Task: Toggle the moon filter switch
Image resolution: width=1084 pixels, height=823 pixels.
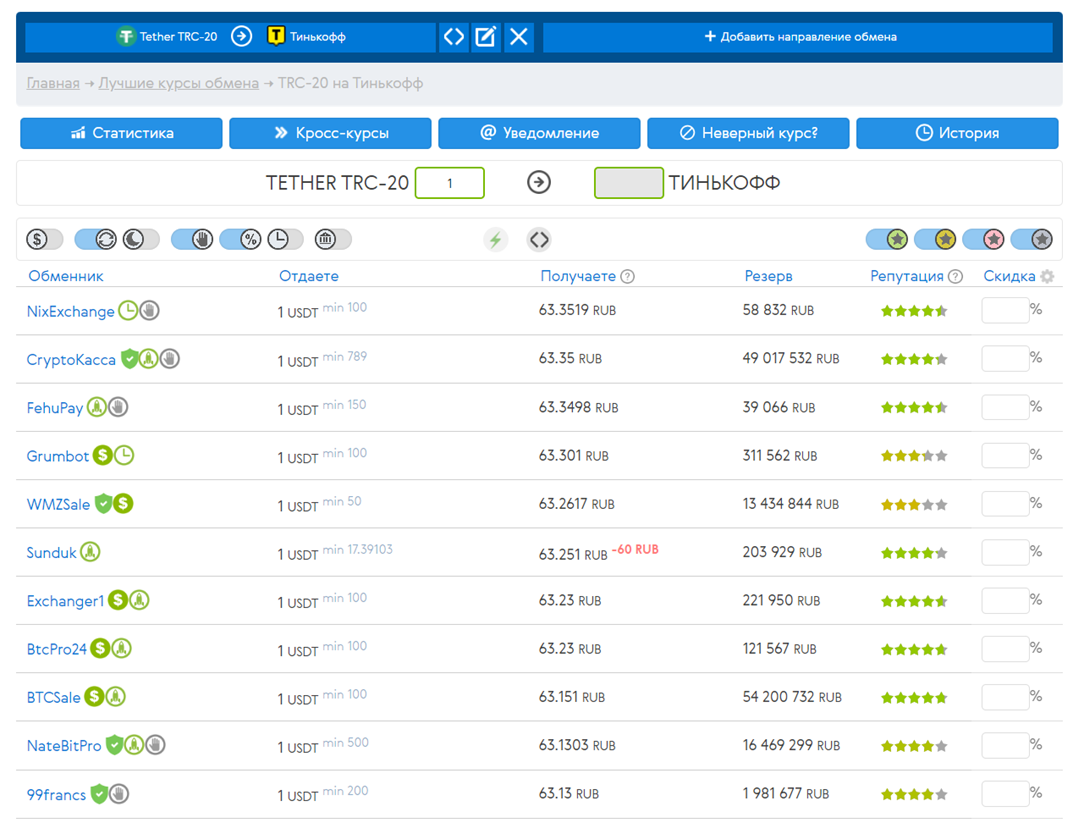Action: tap(141, 240)
